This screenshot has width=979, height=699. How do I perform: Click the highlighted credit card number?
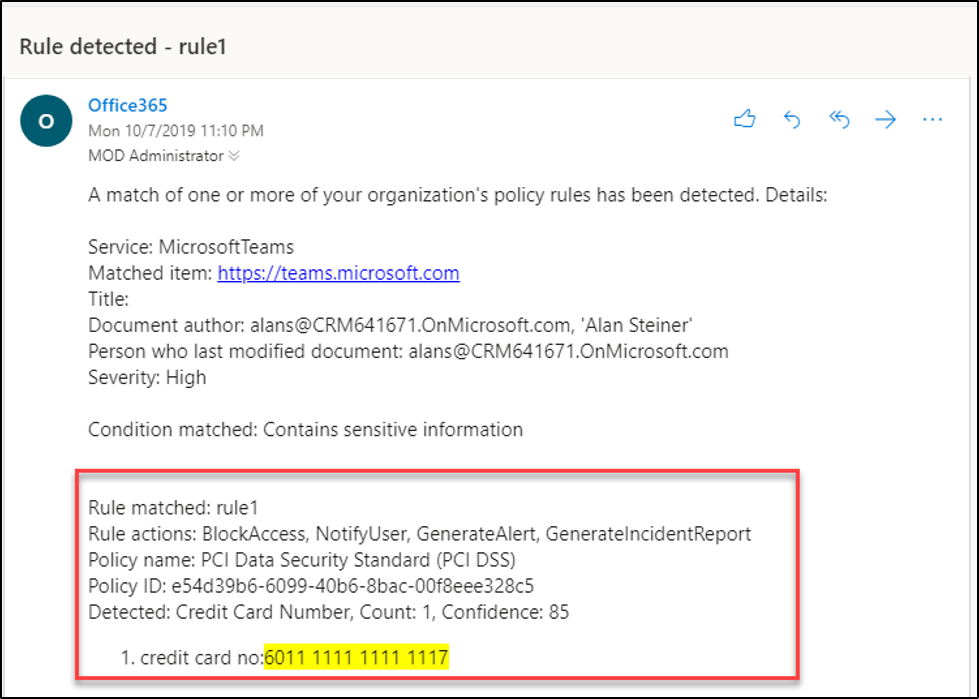pos(357,657)
